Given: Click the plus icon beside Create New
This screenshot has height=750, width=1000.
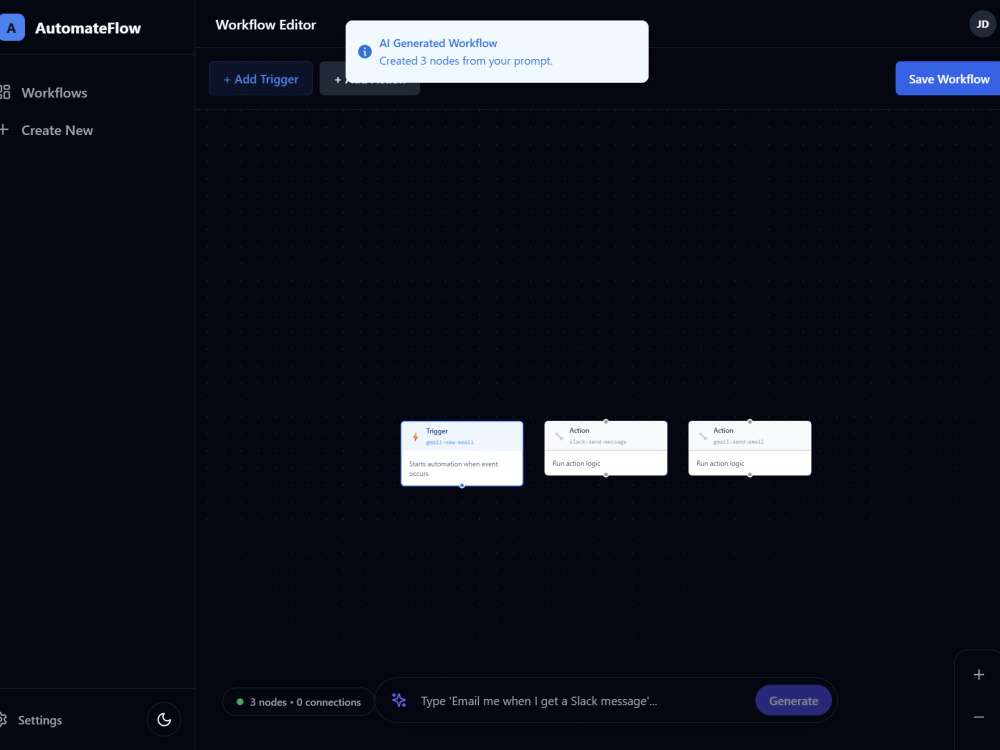Looking at the screenshot, I should [x=4, y=130].
